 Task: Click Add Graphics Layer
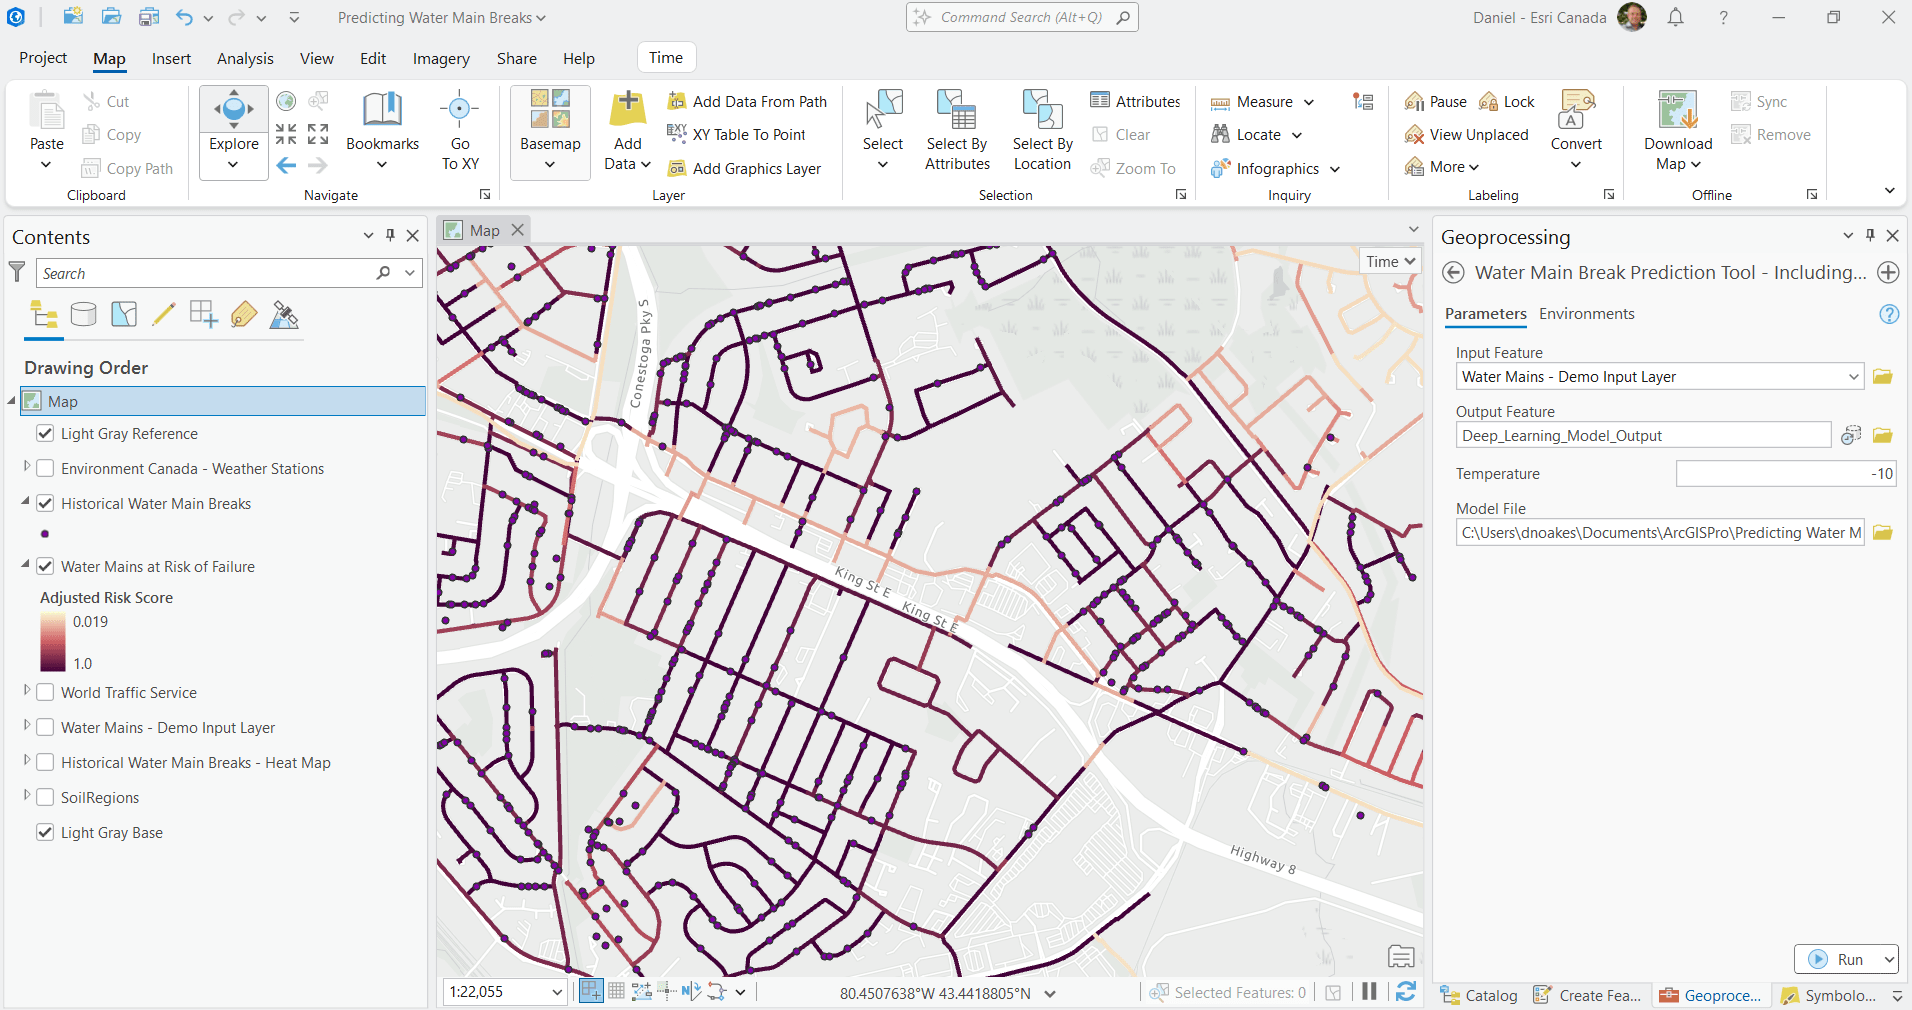click(x=745, y=168)
